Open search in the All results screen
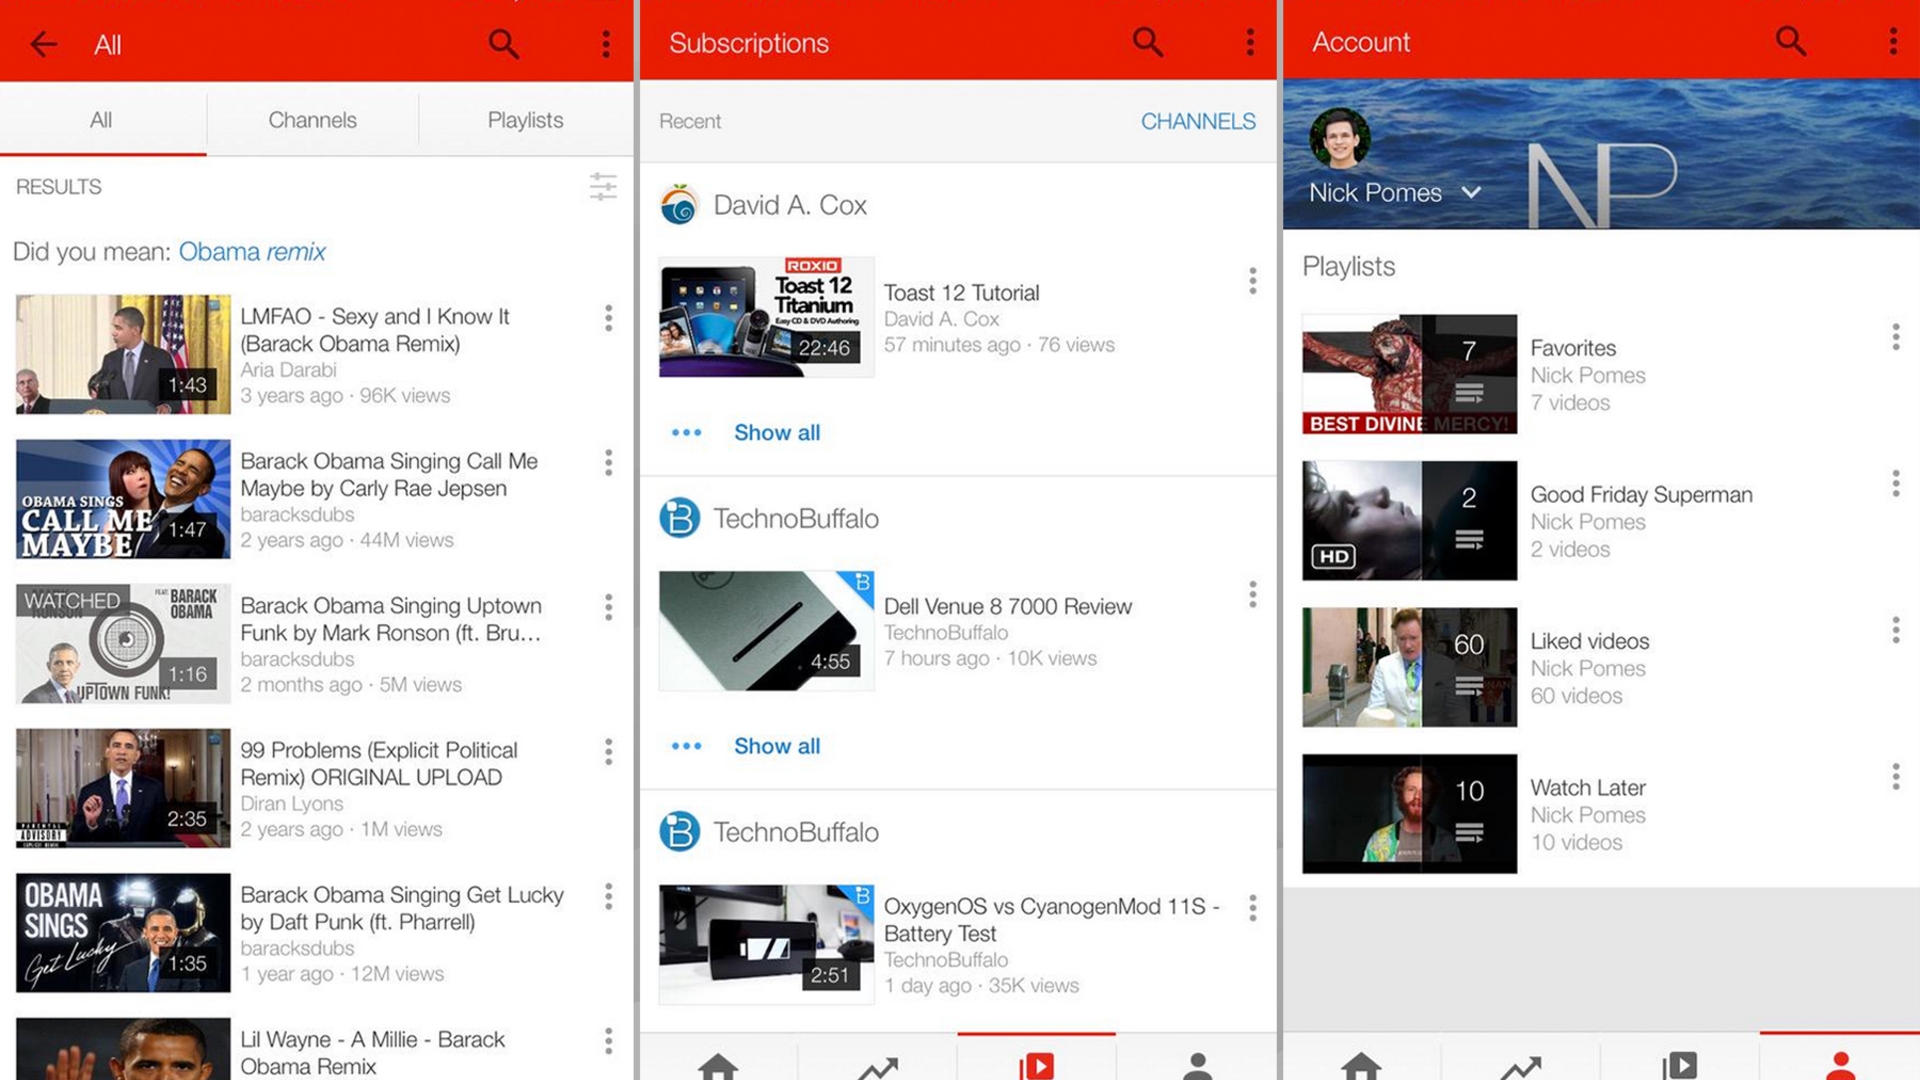The image size is (1920, 1080). [503, 44]
